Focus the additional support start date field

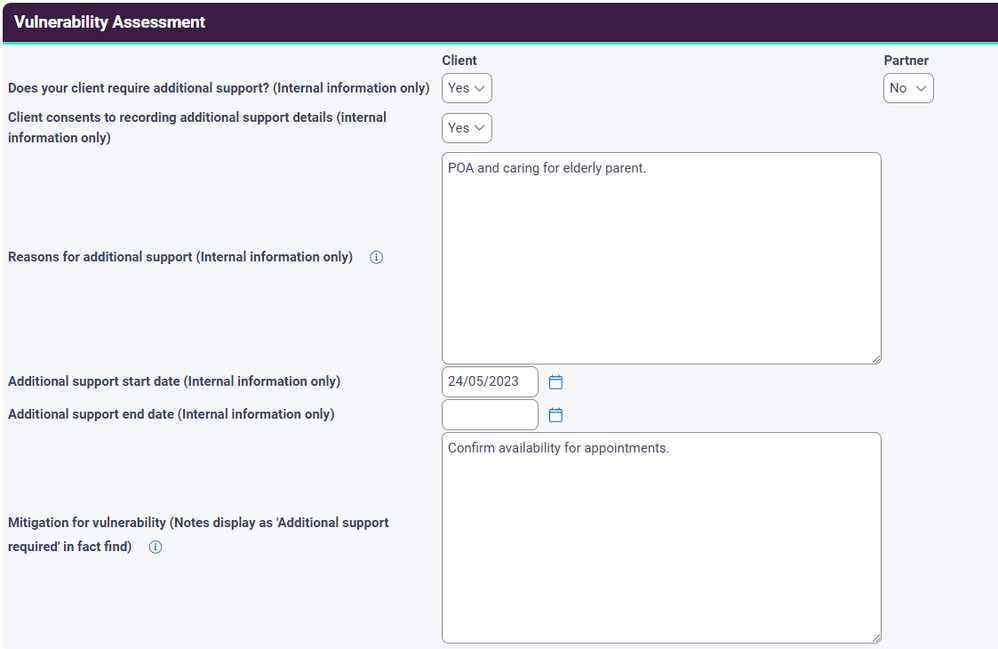tap(489, 382)
